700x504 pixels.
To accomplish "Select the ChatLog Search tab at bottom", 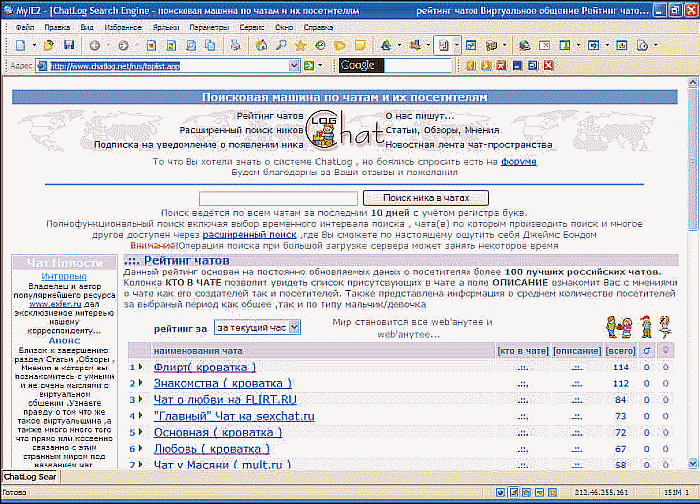I will [x=30, y=477].
